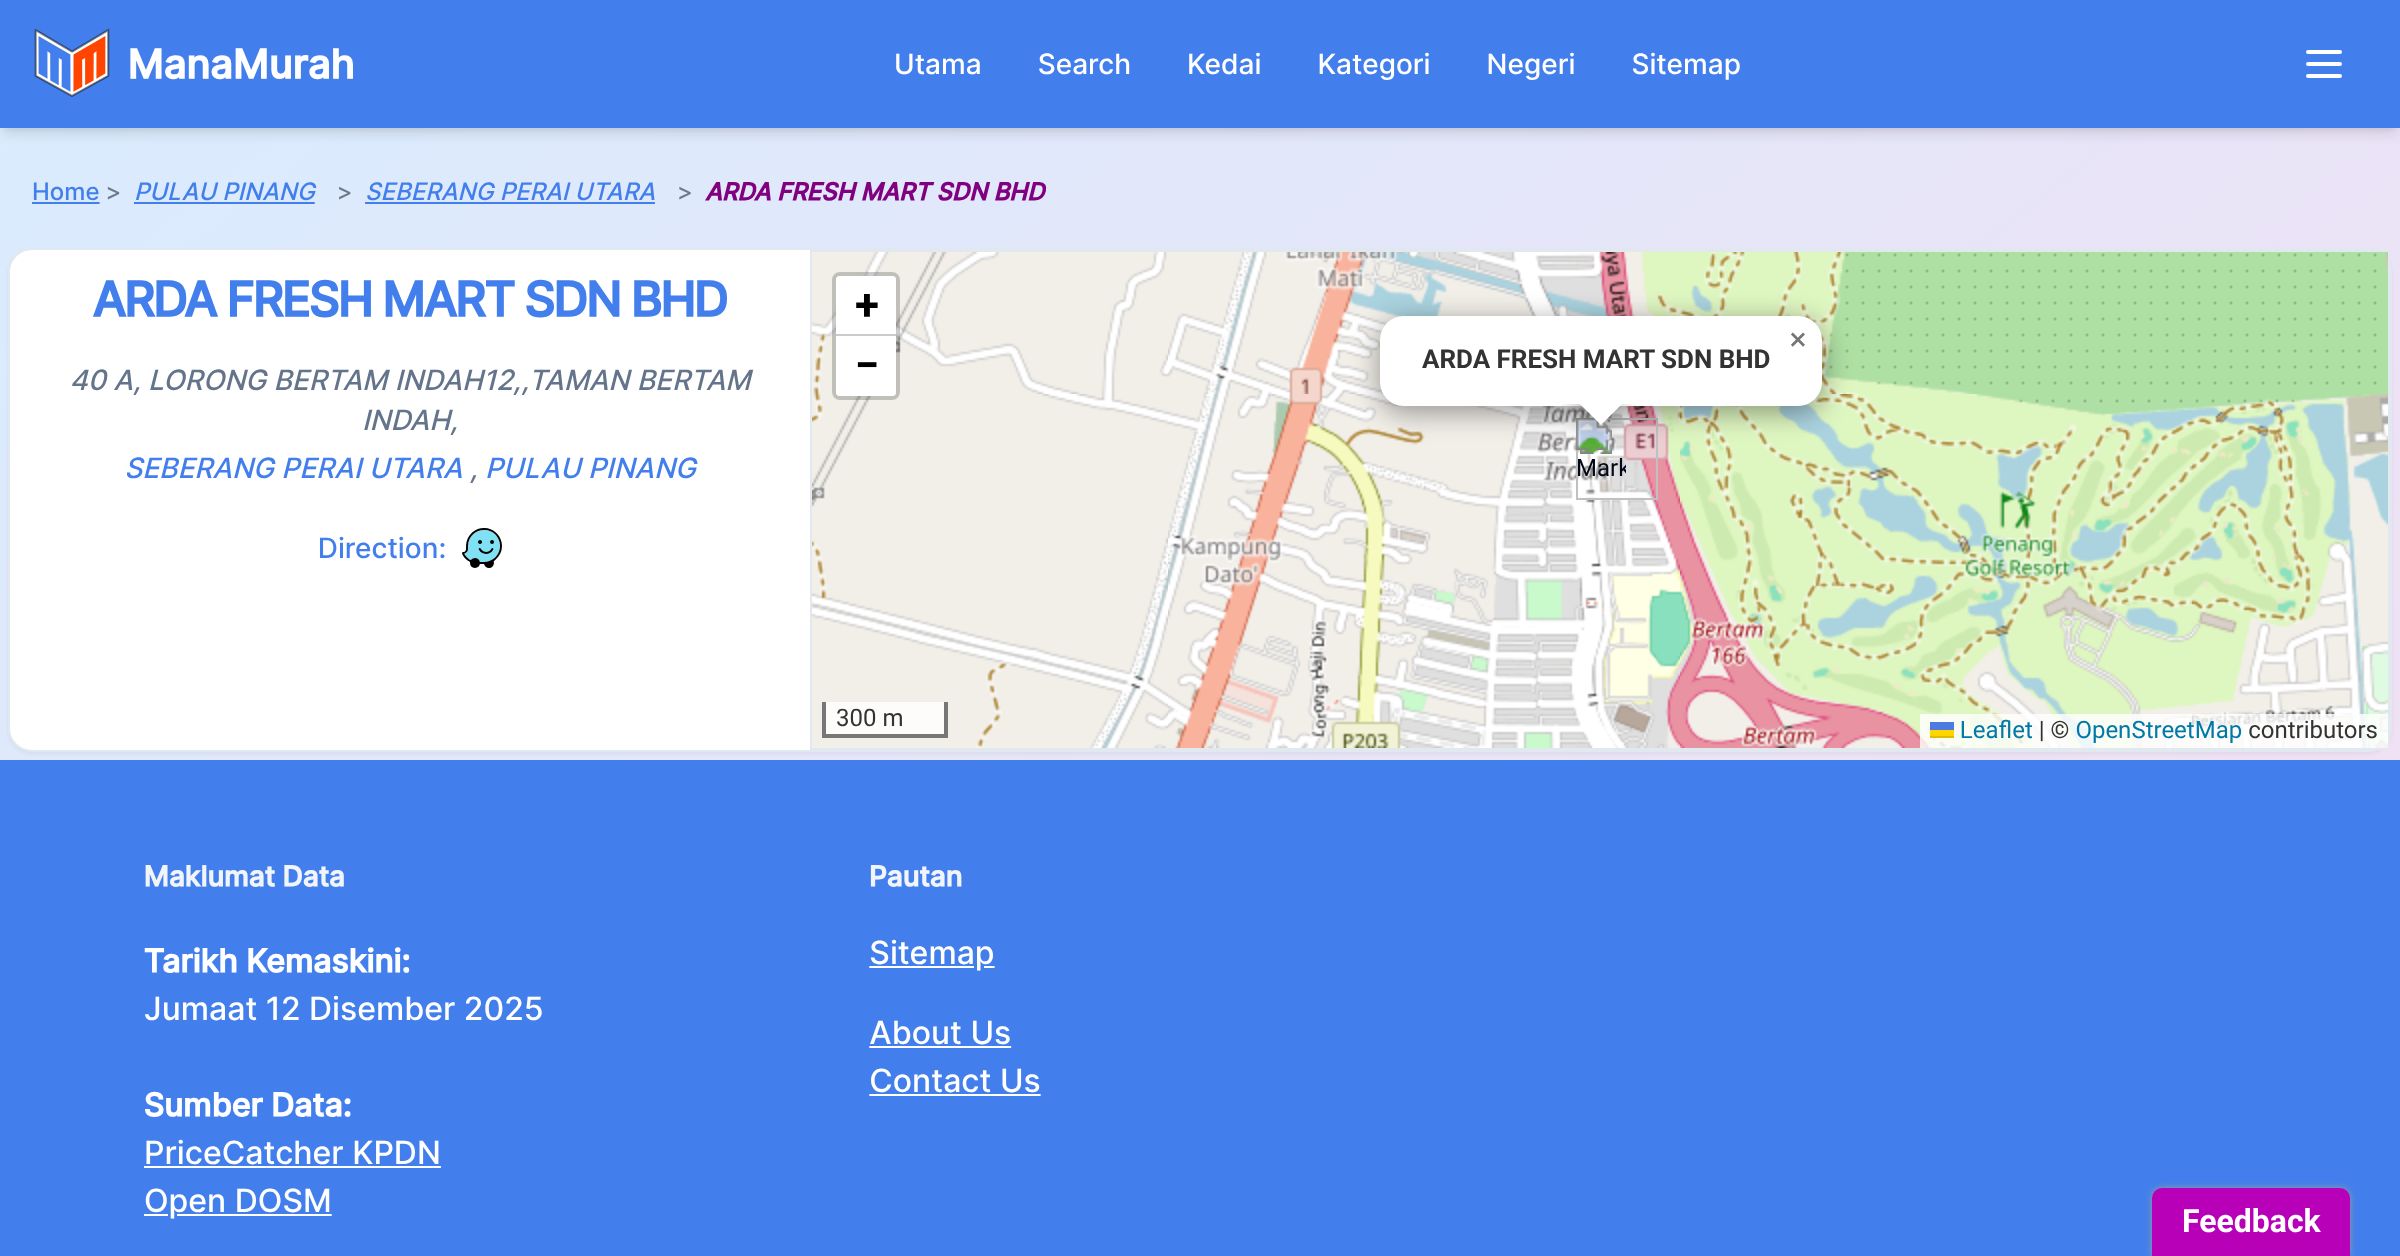This screenshot has width=2400, height=1256.
Task: Open the hamburger menu
Action: click(2323, 64)
